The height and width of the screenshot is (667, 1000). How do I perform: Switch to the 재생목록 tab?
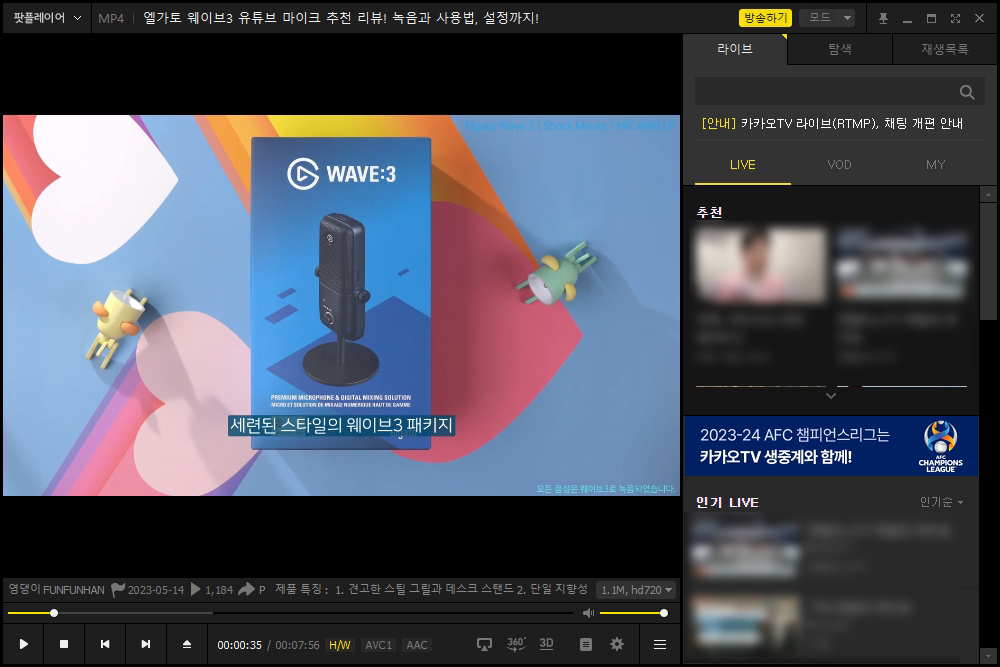click(945, 49)
